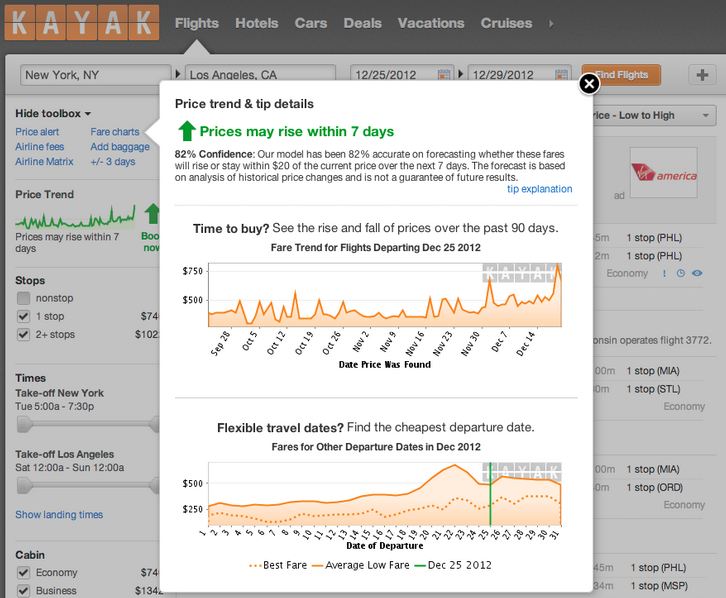Screen dimensions: 726x598
Task: Check the nonstop checkbox
Action: [23, 299]
